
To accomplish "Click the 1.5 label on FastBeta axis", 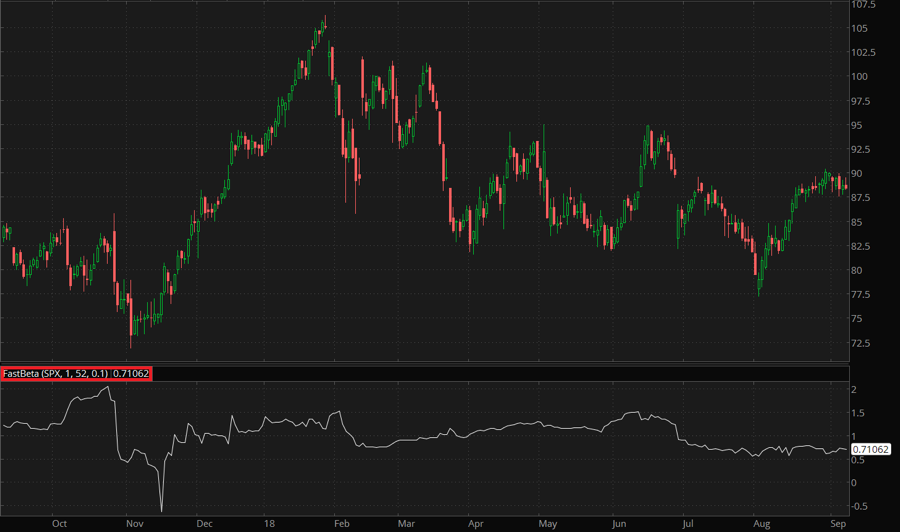I will pos(858,413).
